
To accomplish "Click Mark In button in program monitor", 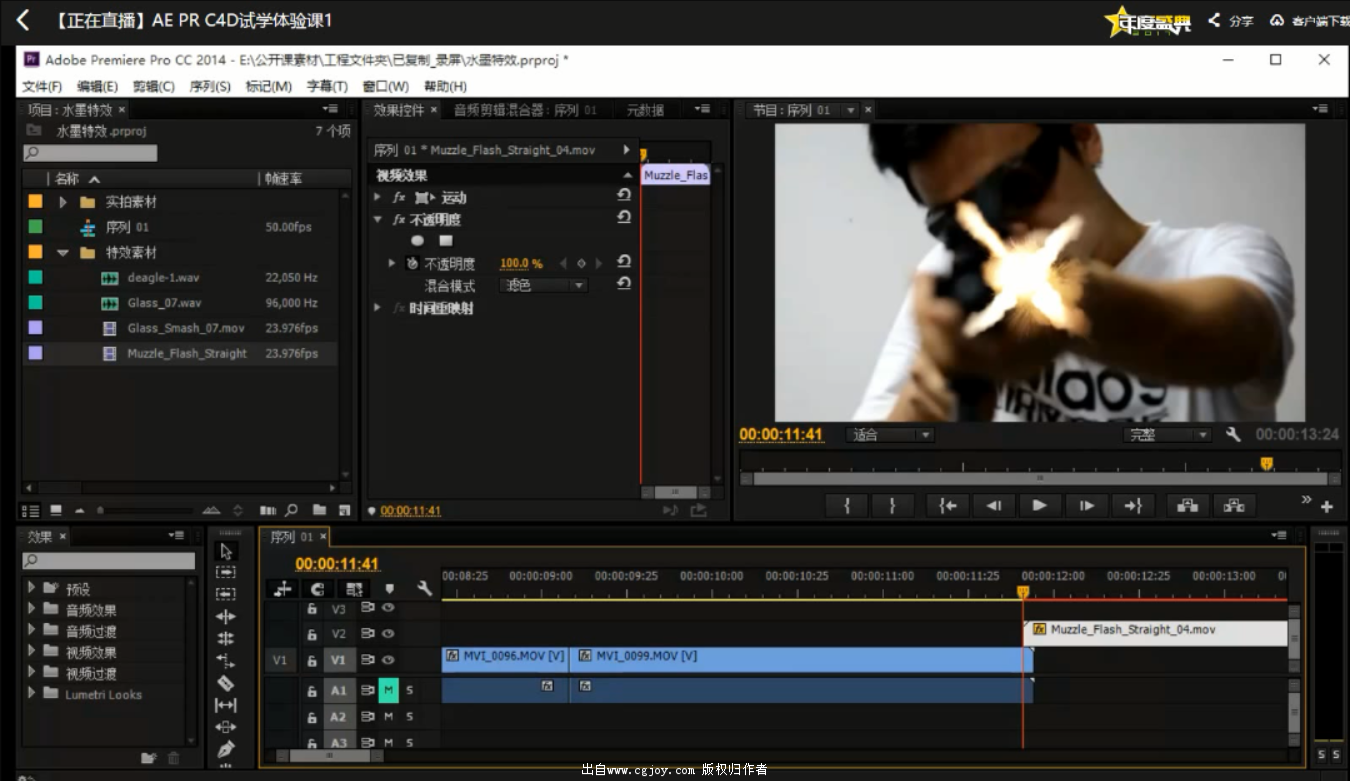I will (x=847, y=506).
